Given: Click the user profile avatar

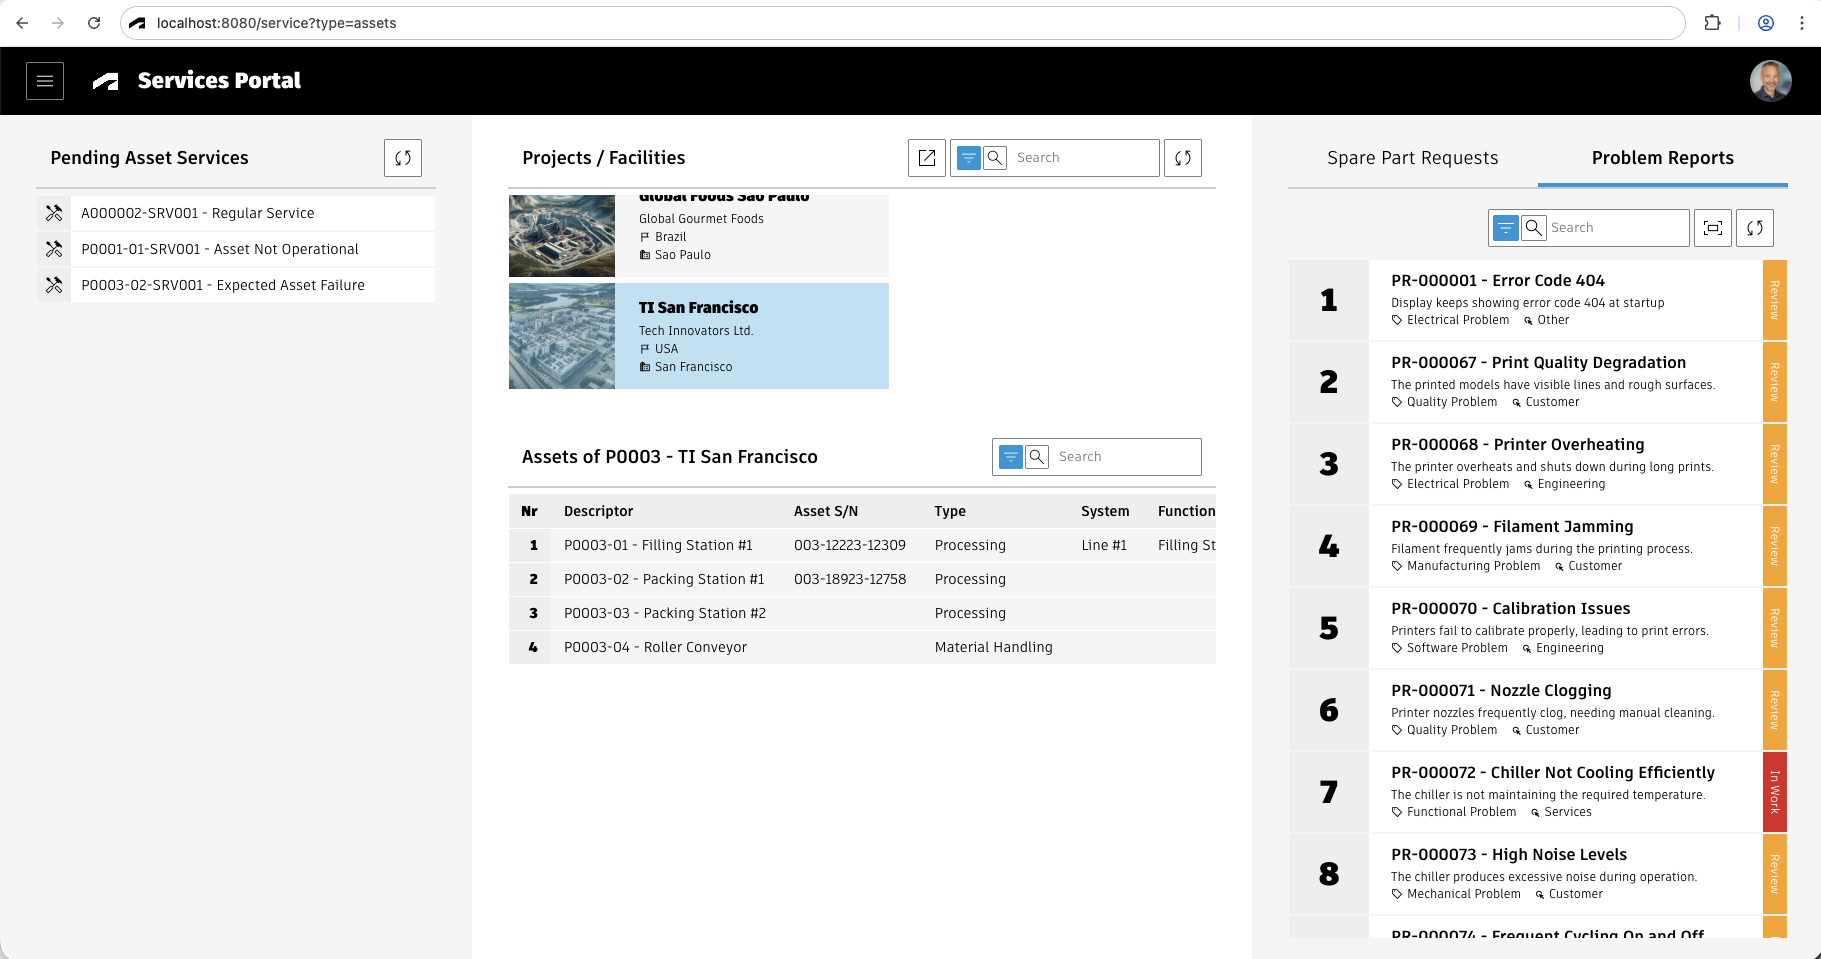Looking at the screenshot, I should tap(1770, 81).
